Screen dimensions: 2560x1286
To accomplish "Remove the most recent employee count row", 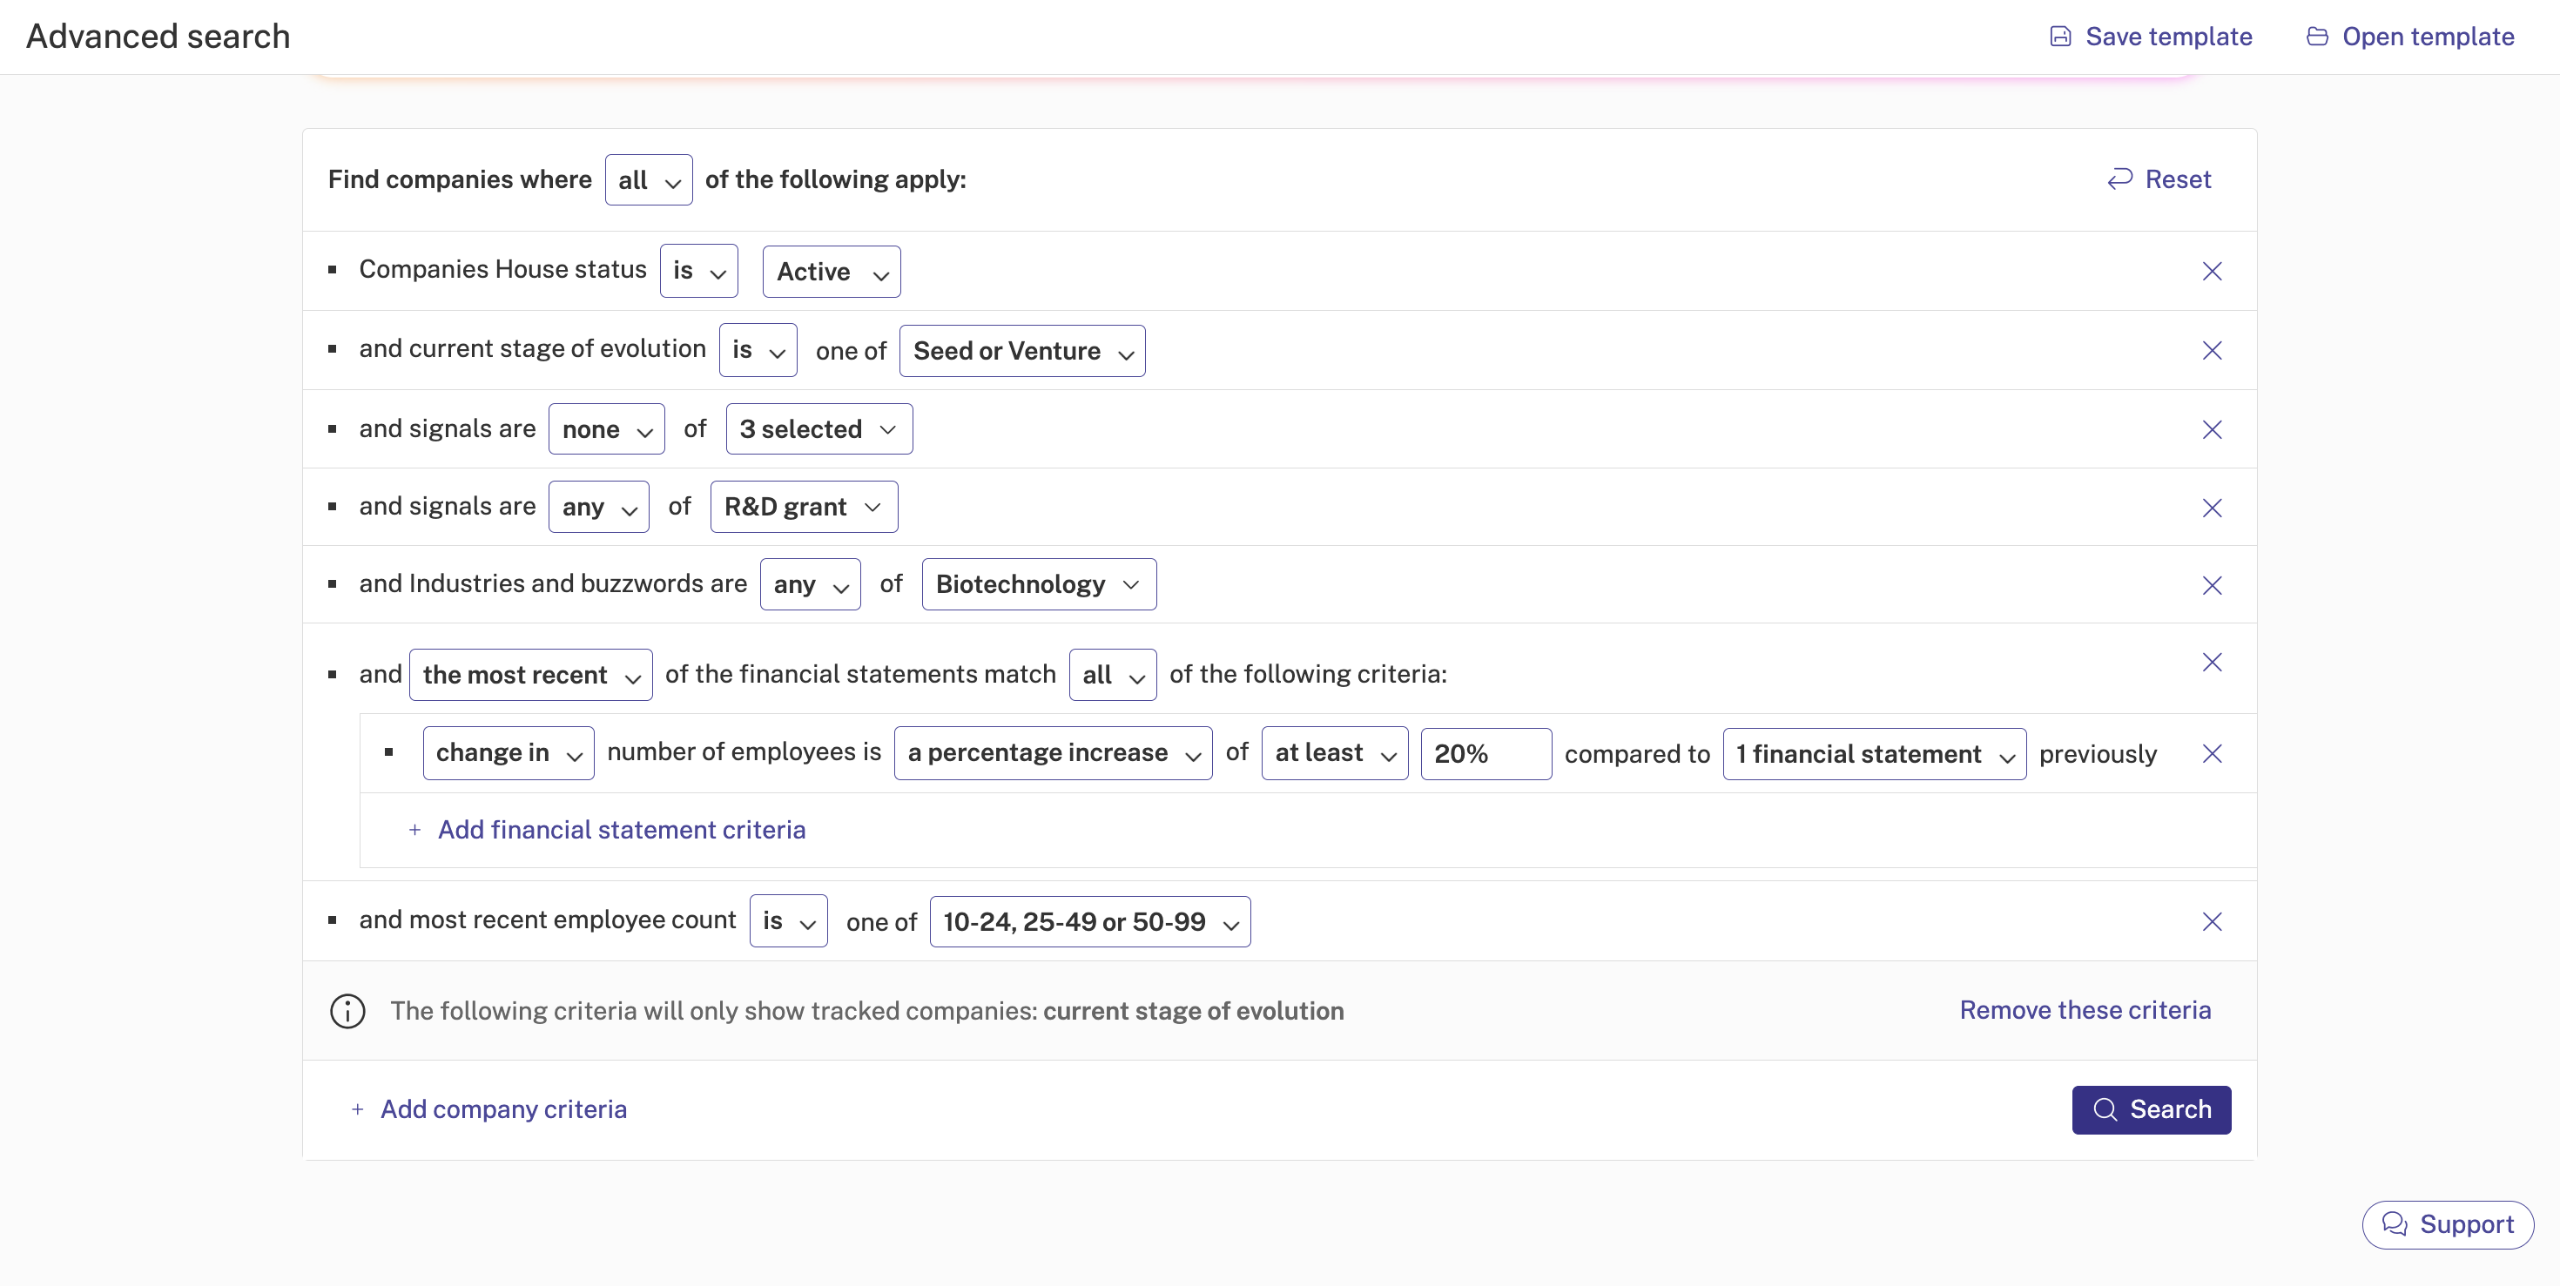I will pyautogui.click(x=2212, y=922).
